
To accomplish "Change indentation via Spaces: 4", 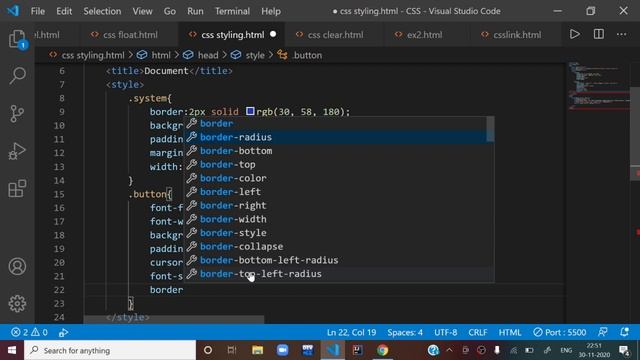I will (x=405, y=332).
